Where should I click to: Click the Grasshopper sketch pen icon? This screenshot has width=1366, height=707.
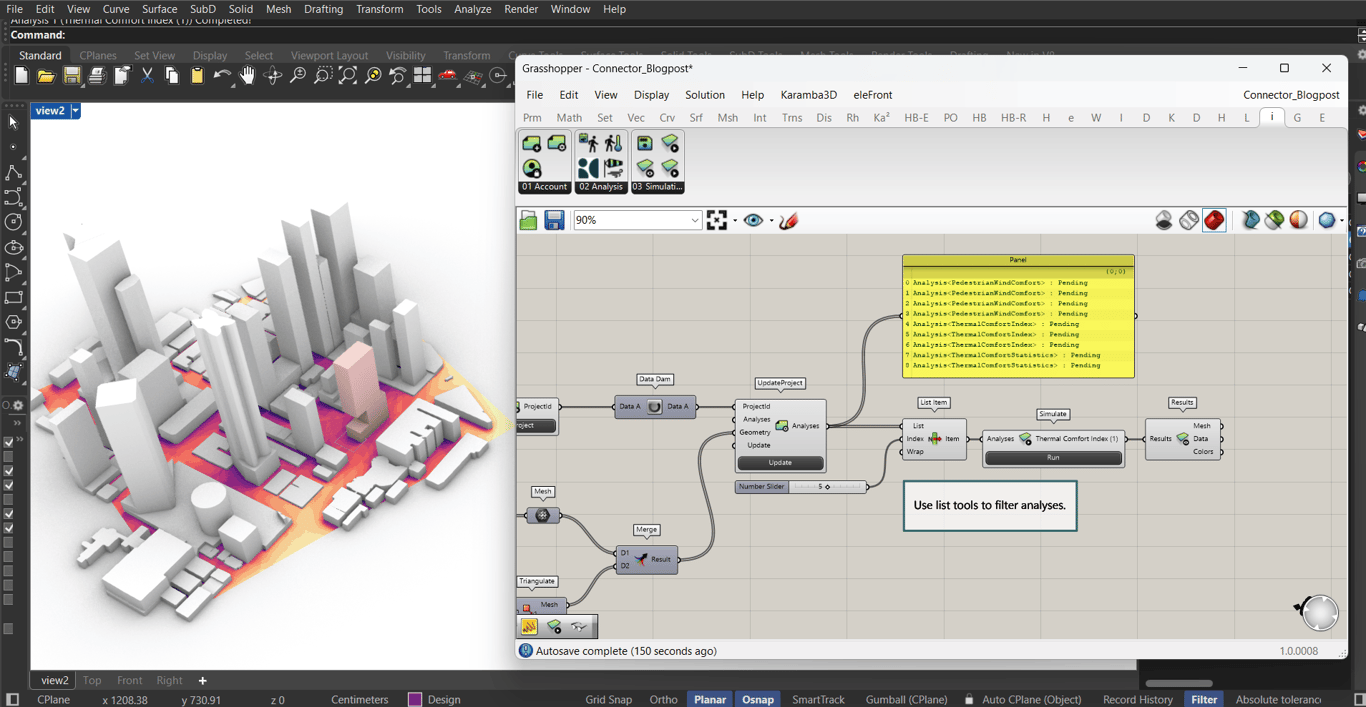pos(789,220)
